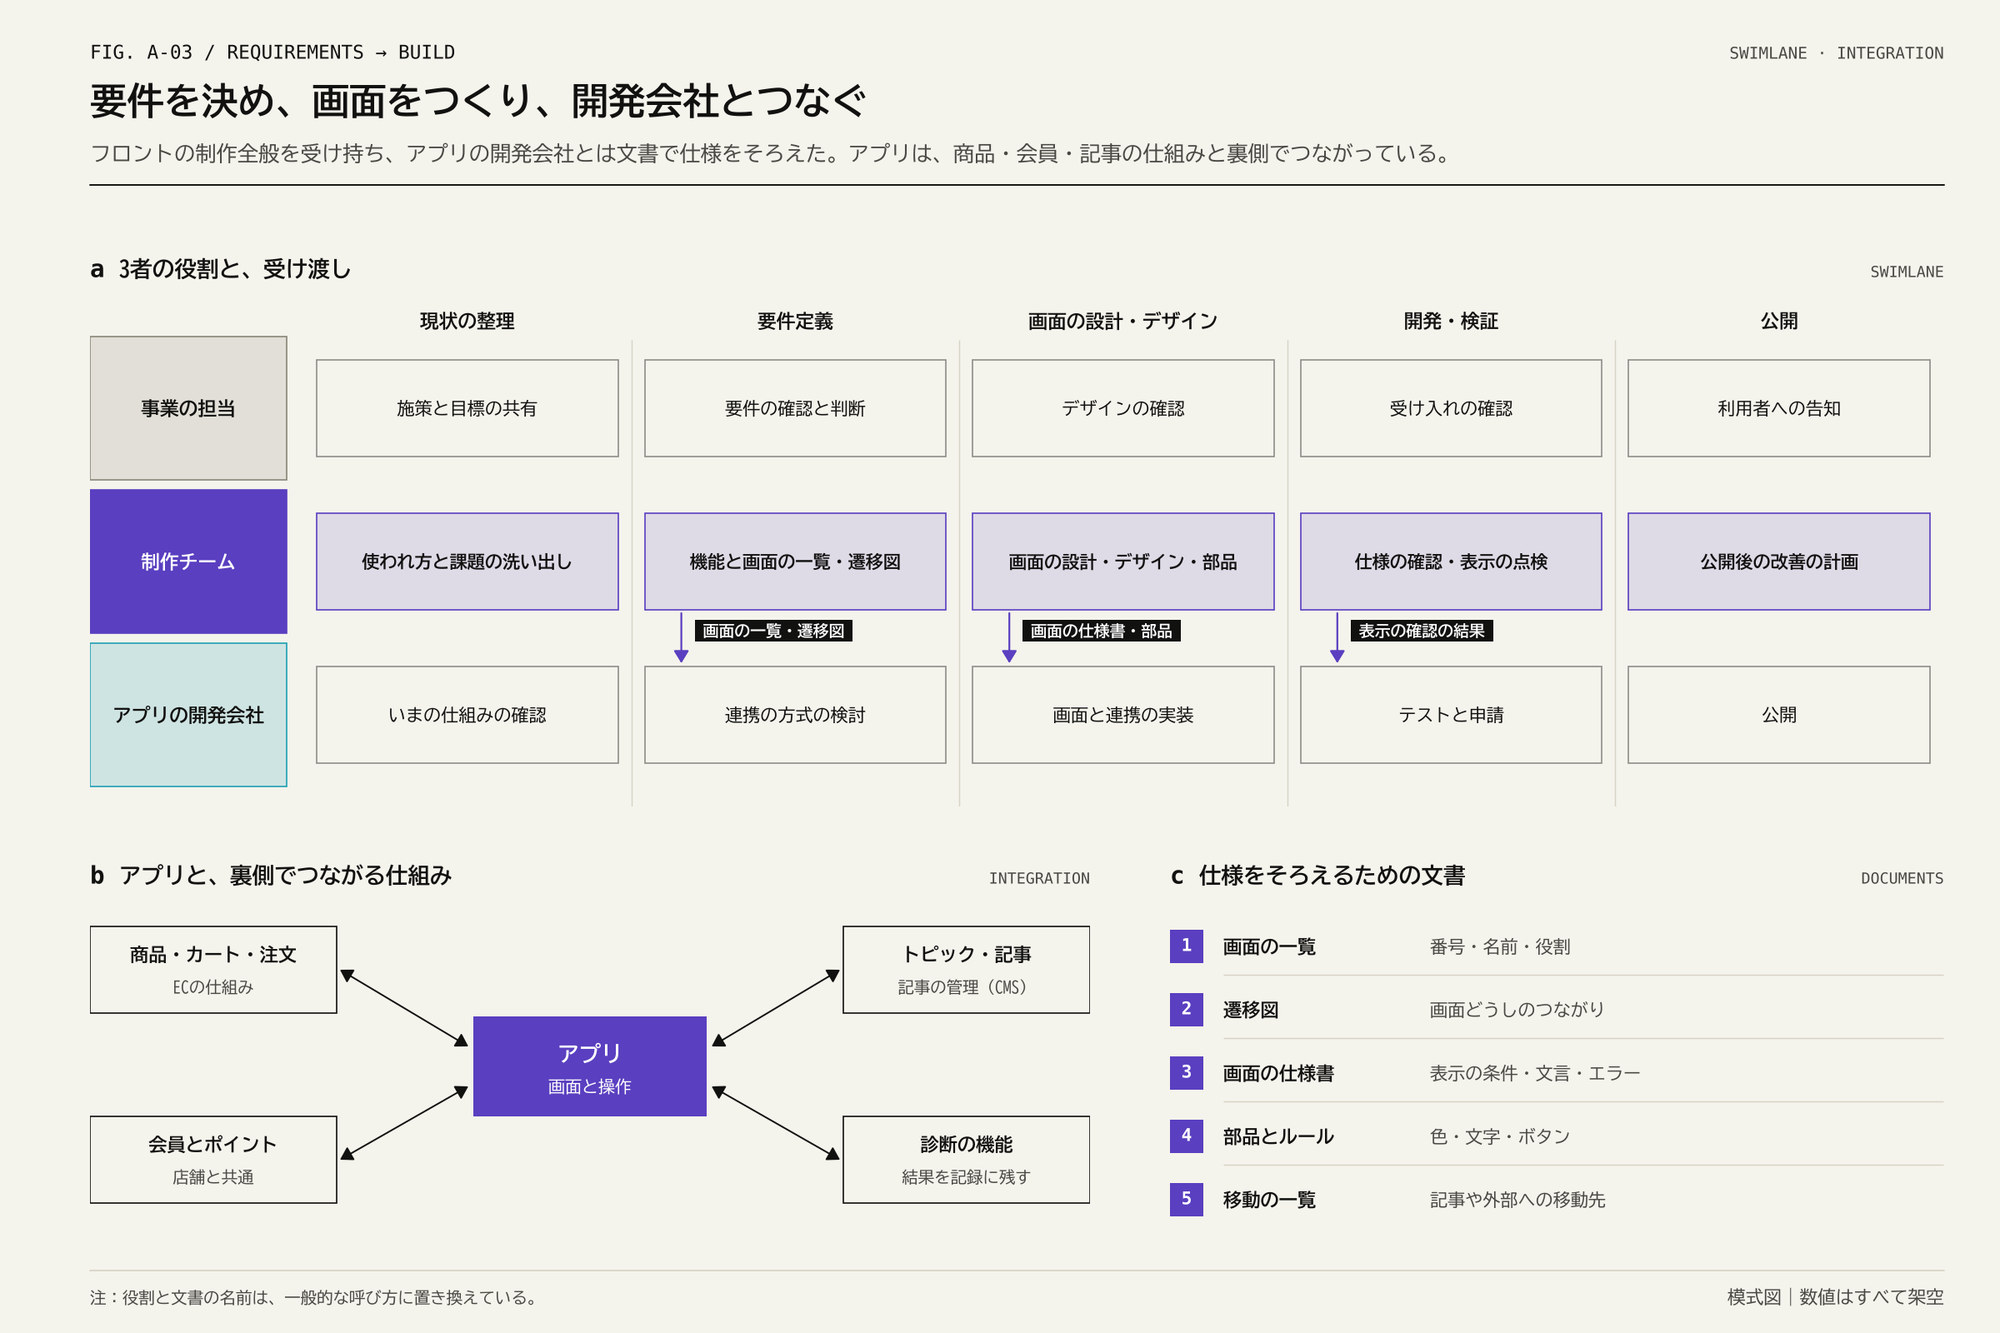This screenshot has width=2000, height=1333.
Task: Click the 開発・検証 column header
Action: (1451, 321)
